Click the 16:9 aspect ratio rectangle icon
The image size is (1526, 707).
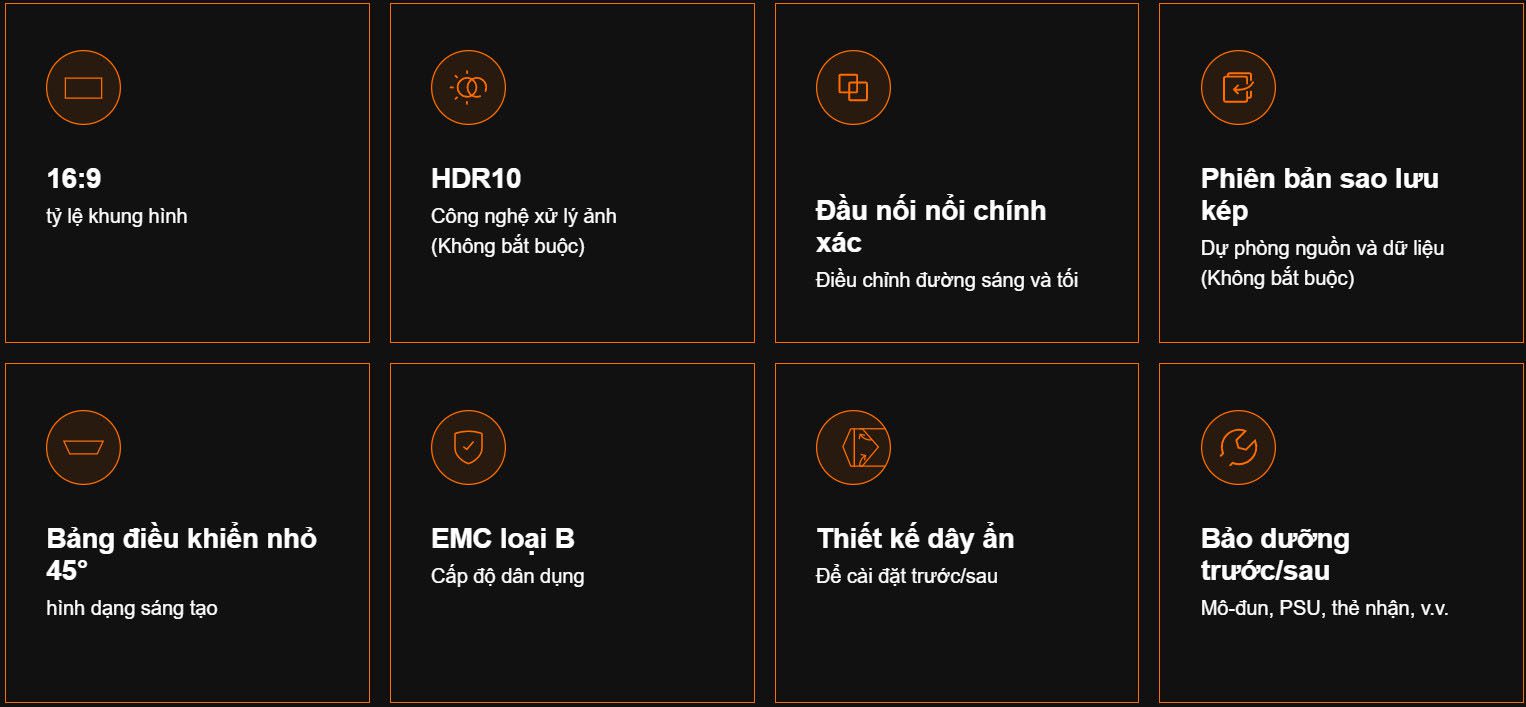tap(83, 88)
